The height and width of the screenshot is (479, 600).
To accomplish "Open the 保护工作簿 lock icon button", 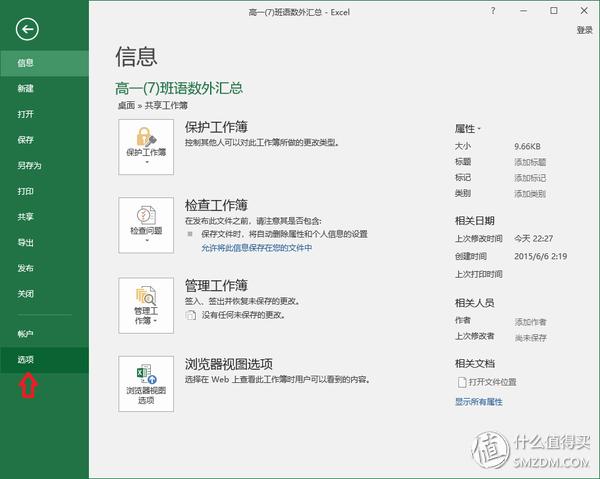I will coord(146,147).
